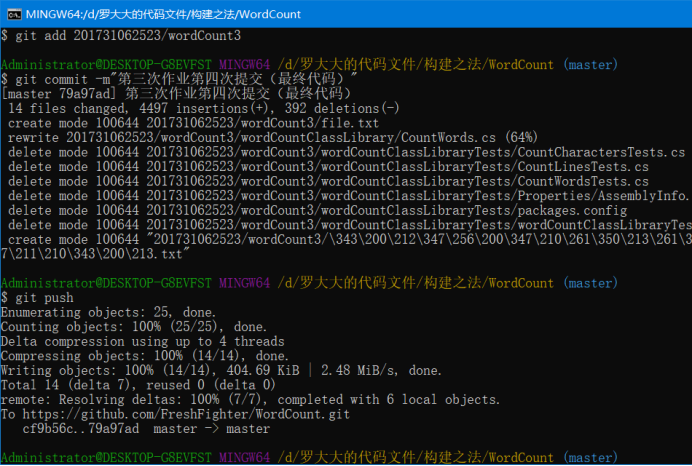Click the delete mode CountLinesTests.cs line

(328, 167)
